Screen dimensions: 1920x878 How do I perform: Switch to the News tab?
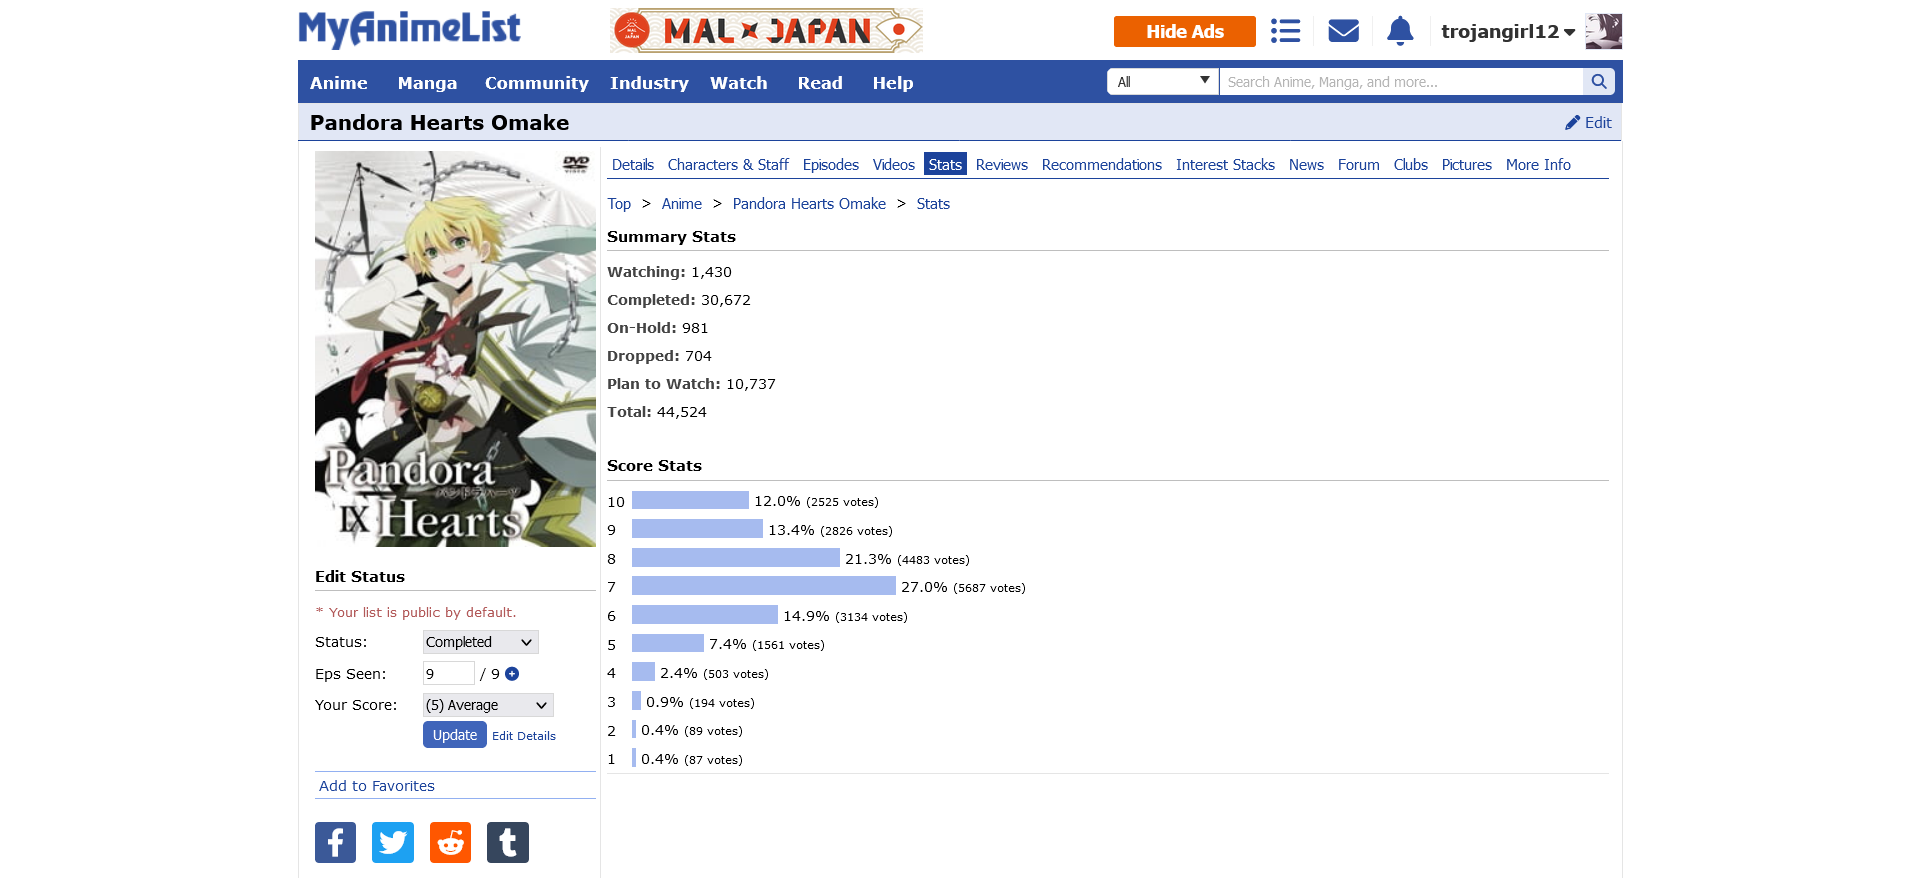[x=1306, y=165]
